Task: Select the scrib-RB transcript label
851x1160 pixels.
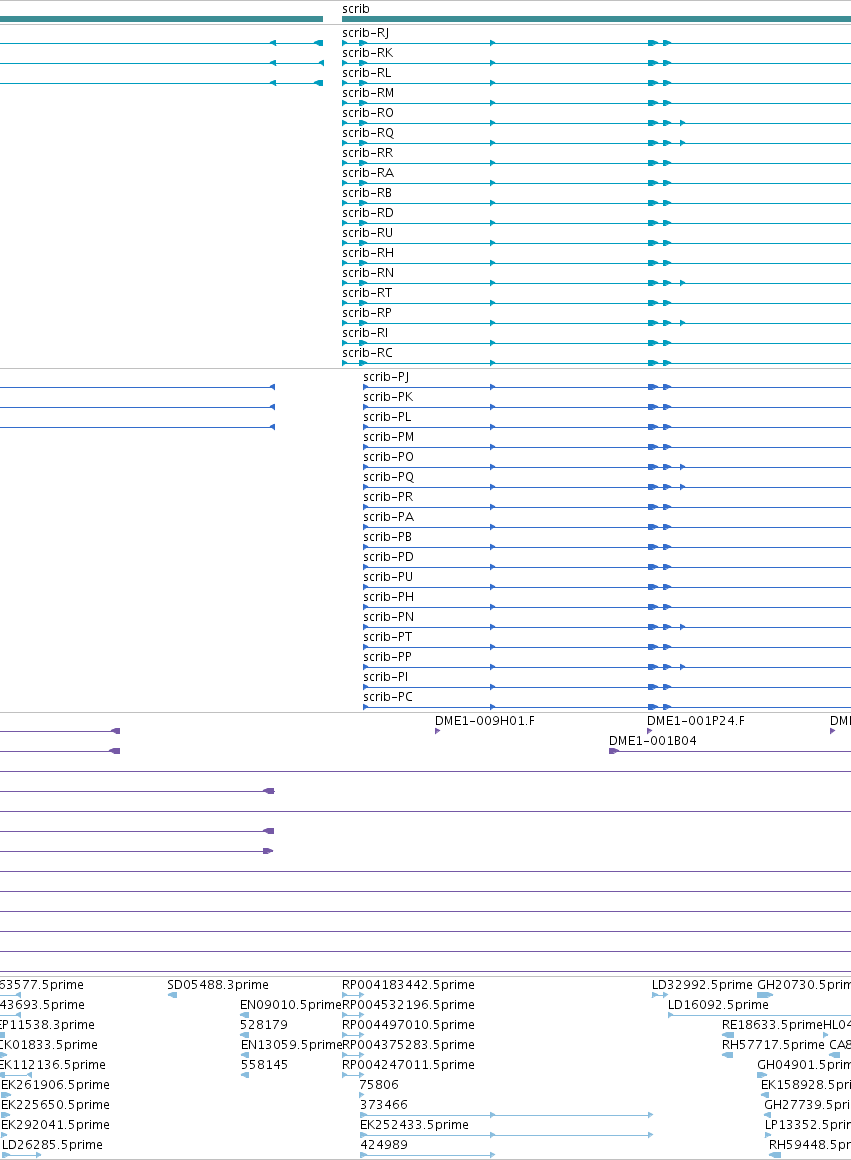Action: tap(367, 192)
